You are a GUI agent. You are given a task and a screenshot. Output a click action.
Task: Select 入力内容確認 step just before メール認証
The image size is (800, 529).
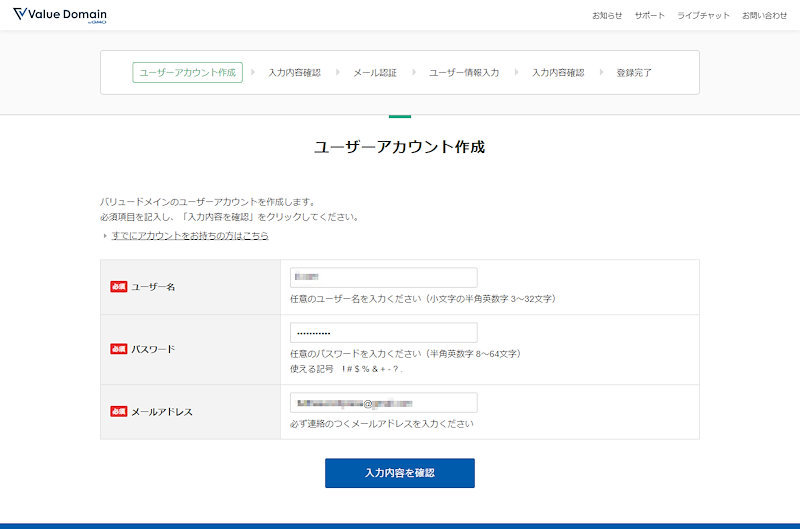[294, 73]
